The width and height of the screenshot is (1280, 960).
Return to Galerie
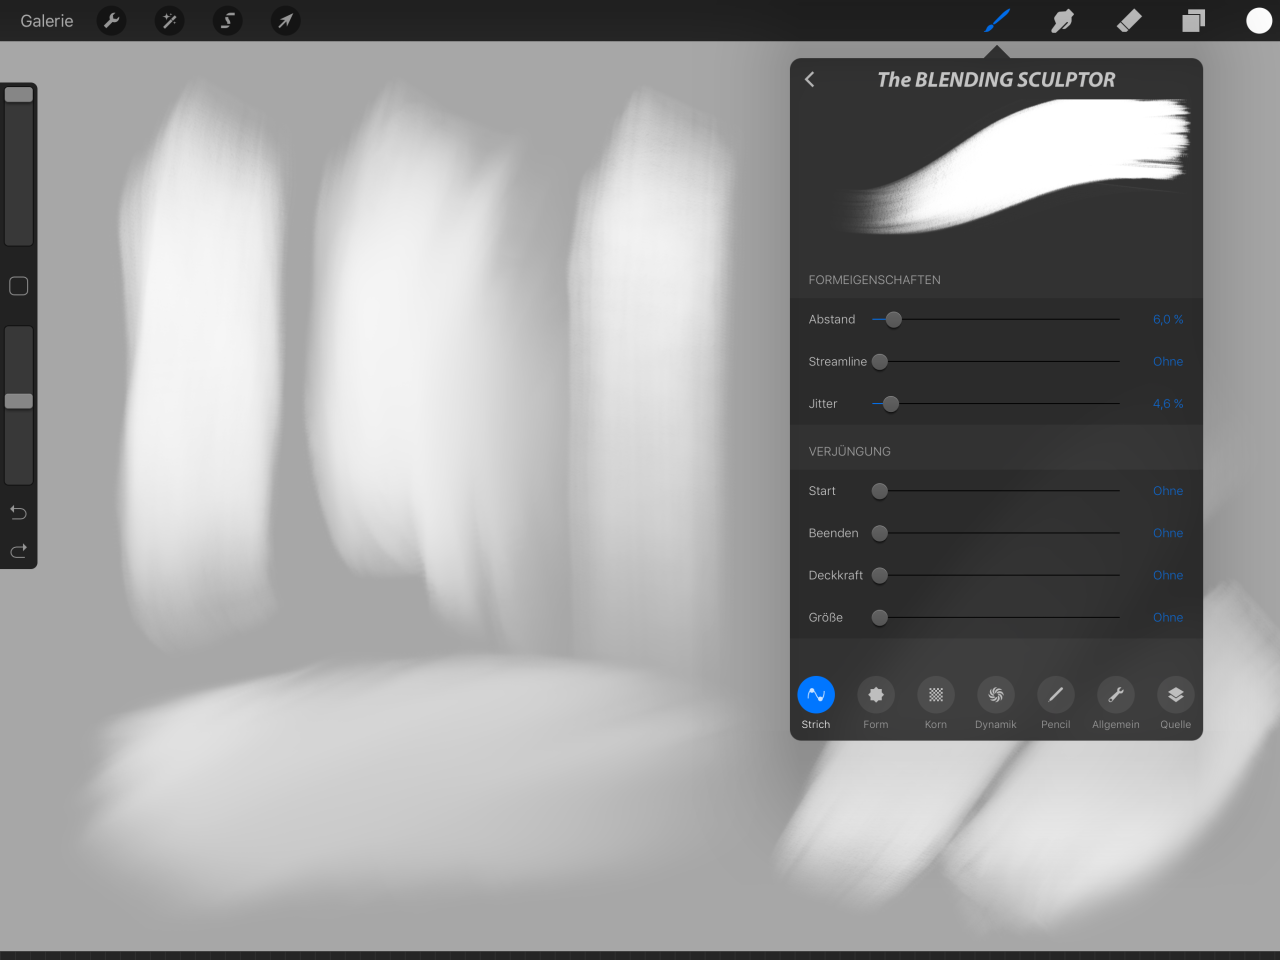[47, 21]
